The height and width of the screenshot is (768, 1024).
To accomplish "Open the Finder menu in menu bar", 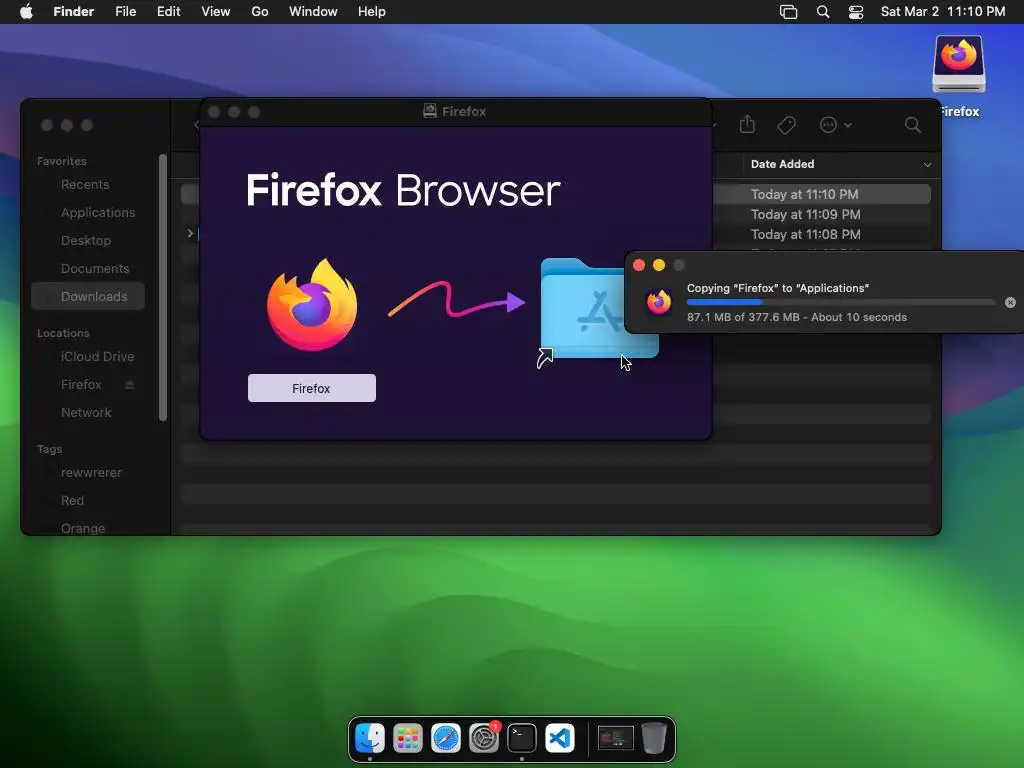I will pos(73,12).
